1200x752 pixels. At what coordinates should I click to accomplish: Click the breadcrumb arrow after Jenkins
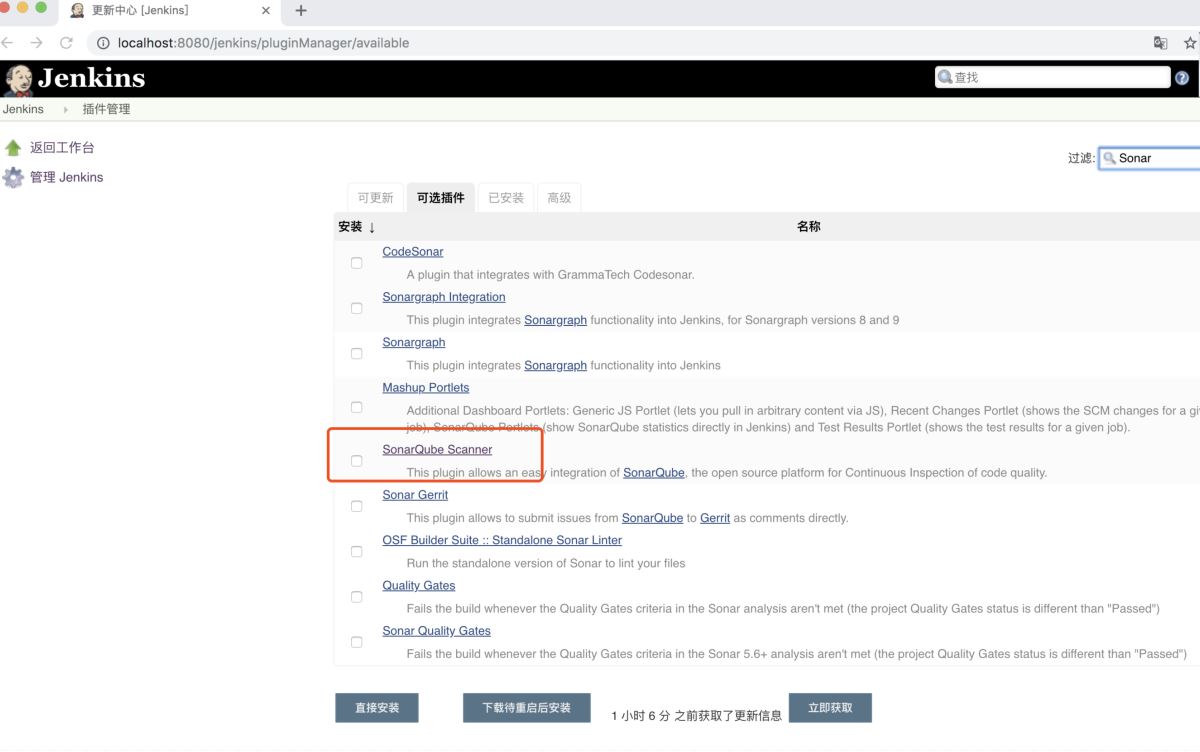coord(66,109)
